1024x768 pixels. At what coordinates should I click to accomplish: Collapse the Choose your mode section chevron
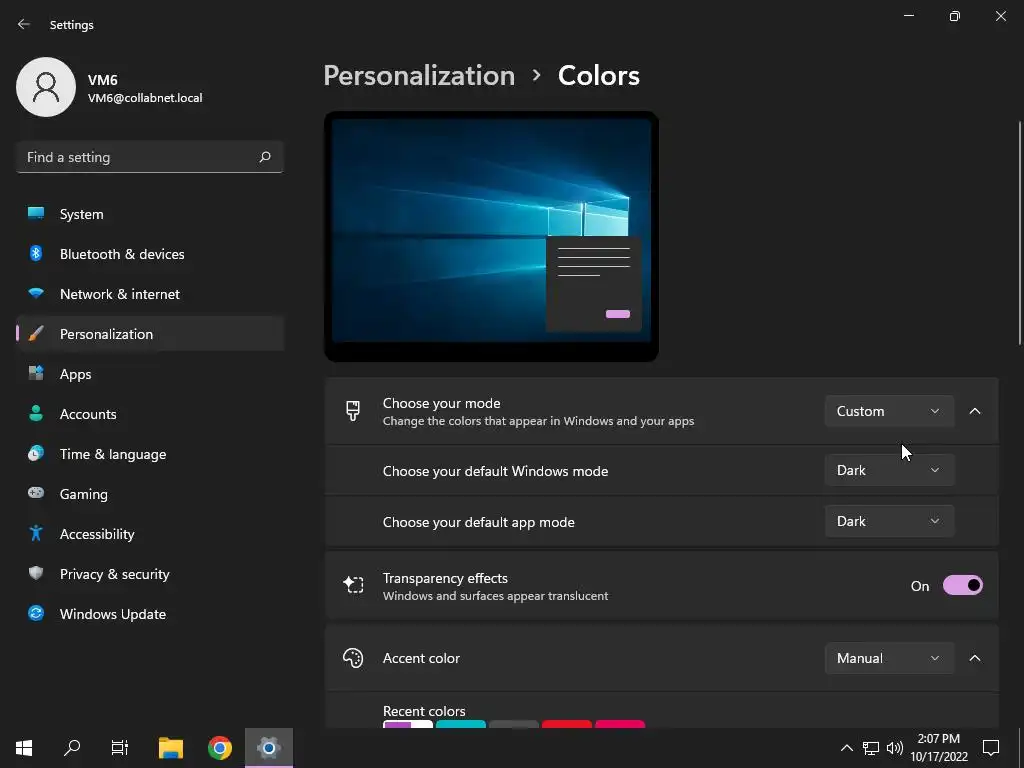point(975,411)
